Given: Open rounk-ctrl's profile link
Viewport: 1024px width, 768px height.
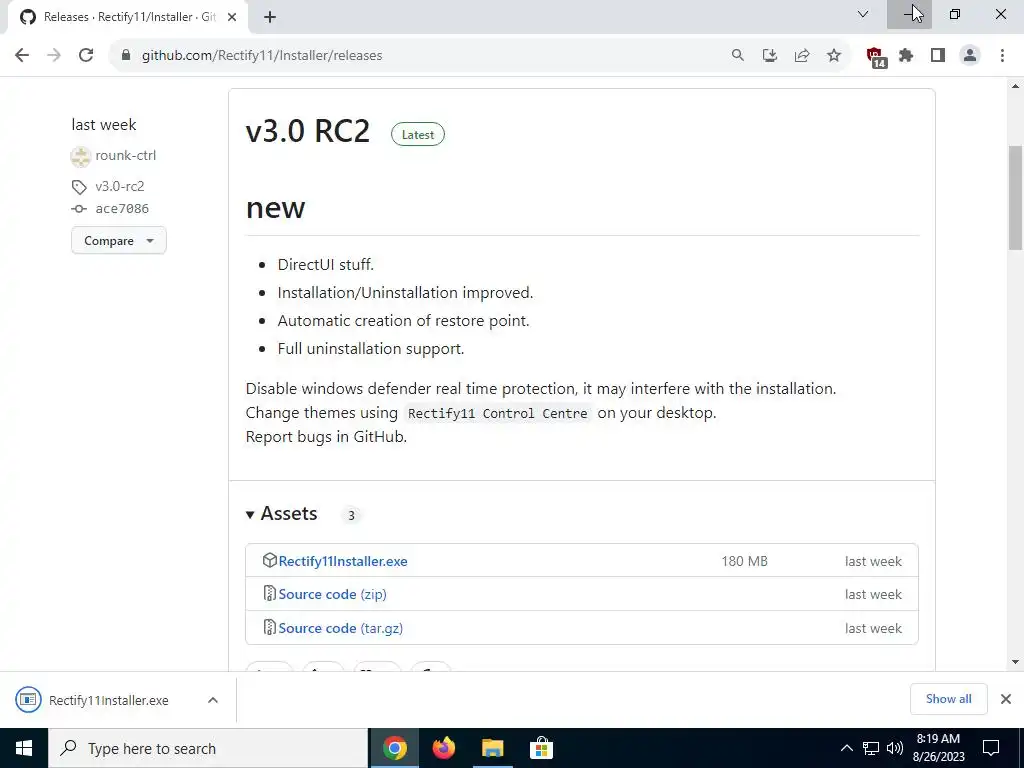Looking at the screenshot, I should tap(125, 155).
